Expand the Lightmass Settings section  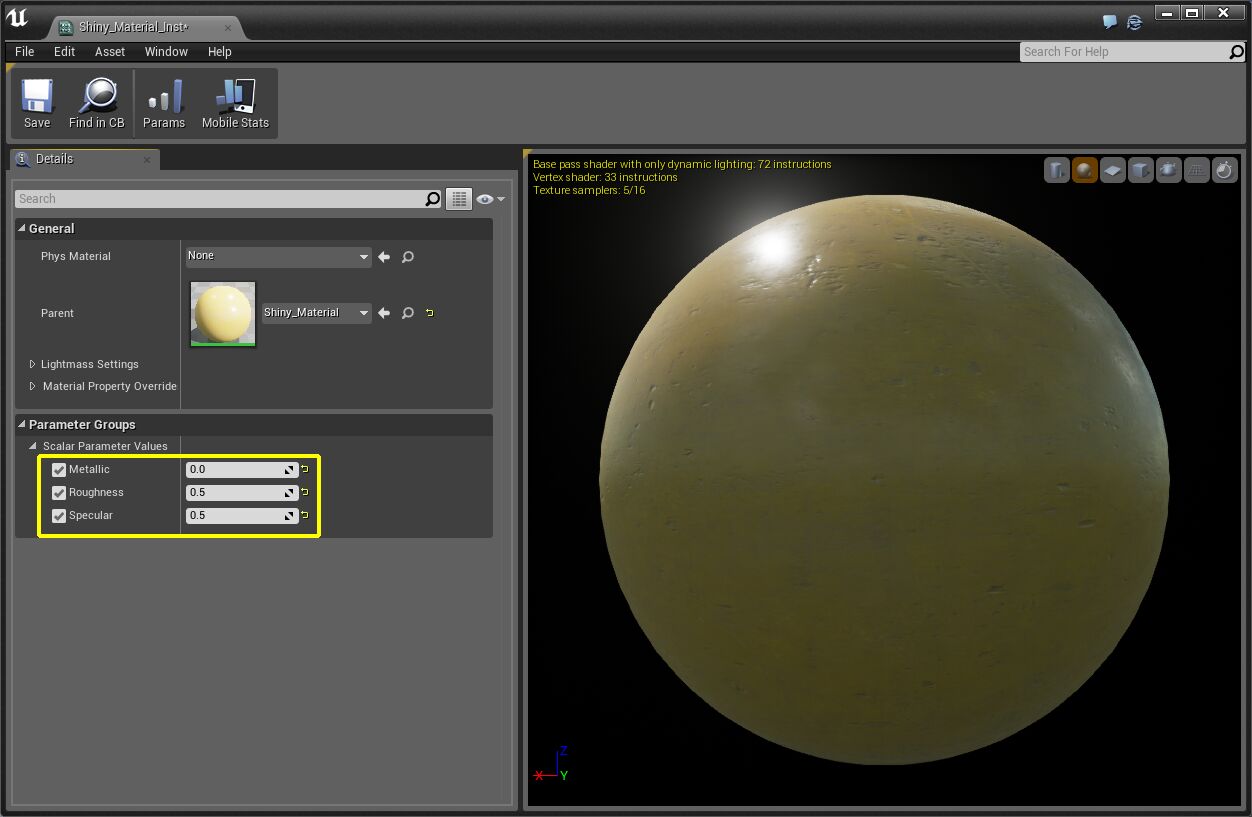tap(33, 364)
